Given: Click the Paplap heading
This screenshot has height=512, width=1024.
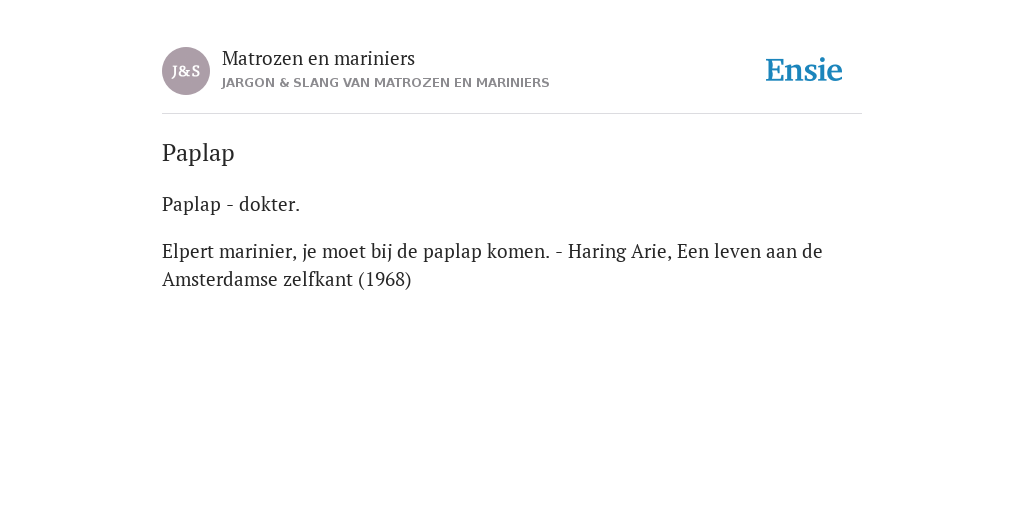Looking at the screenshot, I should pos(198,153).
